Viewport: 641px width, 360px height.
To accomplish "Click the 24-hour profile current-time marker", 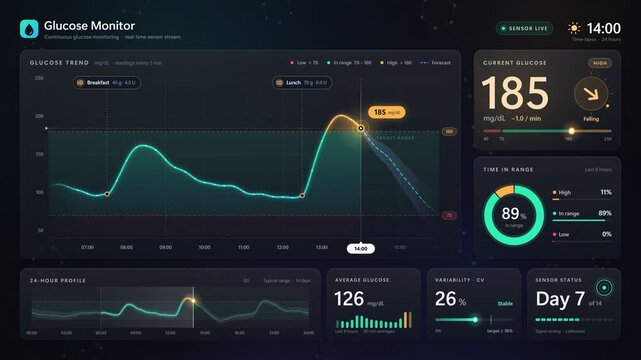I will coord(193,301).
